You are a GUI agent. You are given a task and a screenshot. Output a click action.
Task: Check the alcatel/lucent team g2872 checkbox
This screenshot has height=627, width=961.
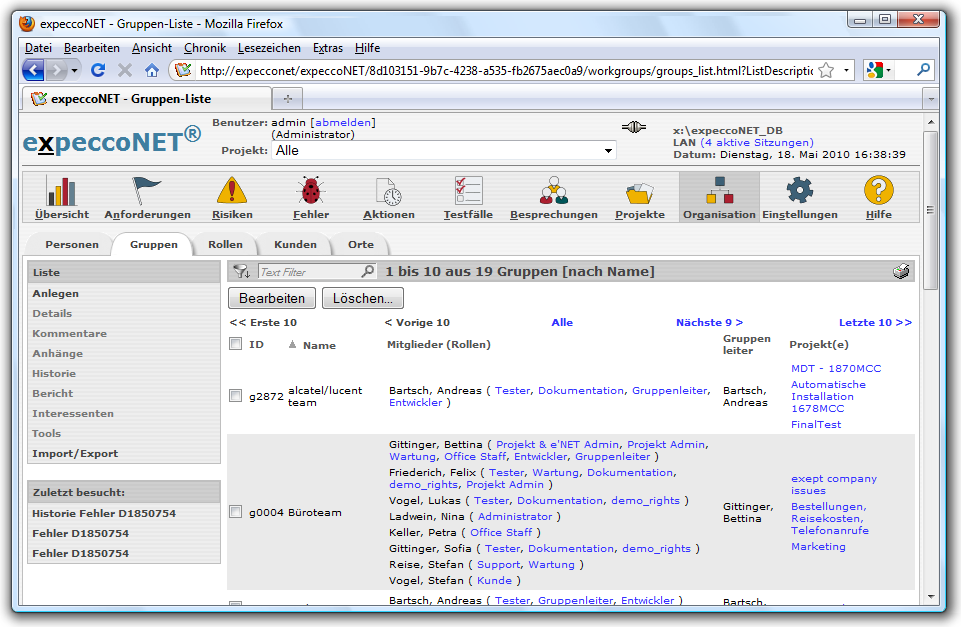(236, 396)
